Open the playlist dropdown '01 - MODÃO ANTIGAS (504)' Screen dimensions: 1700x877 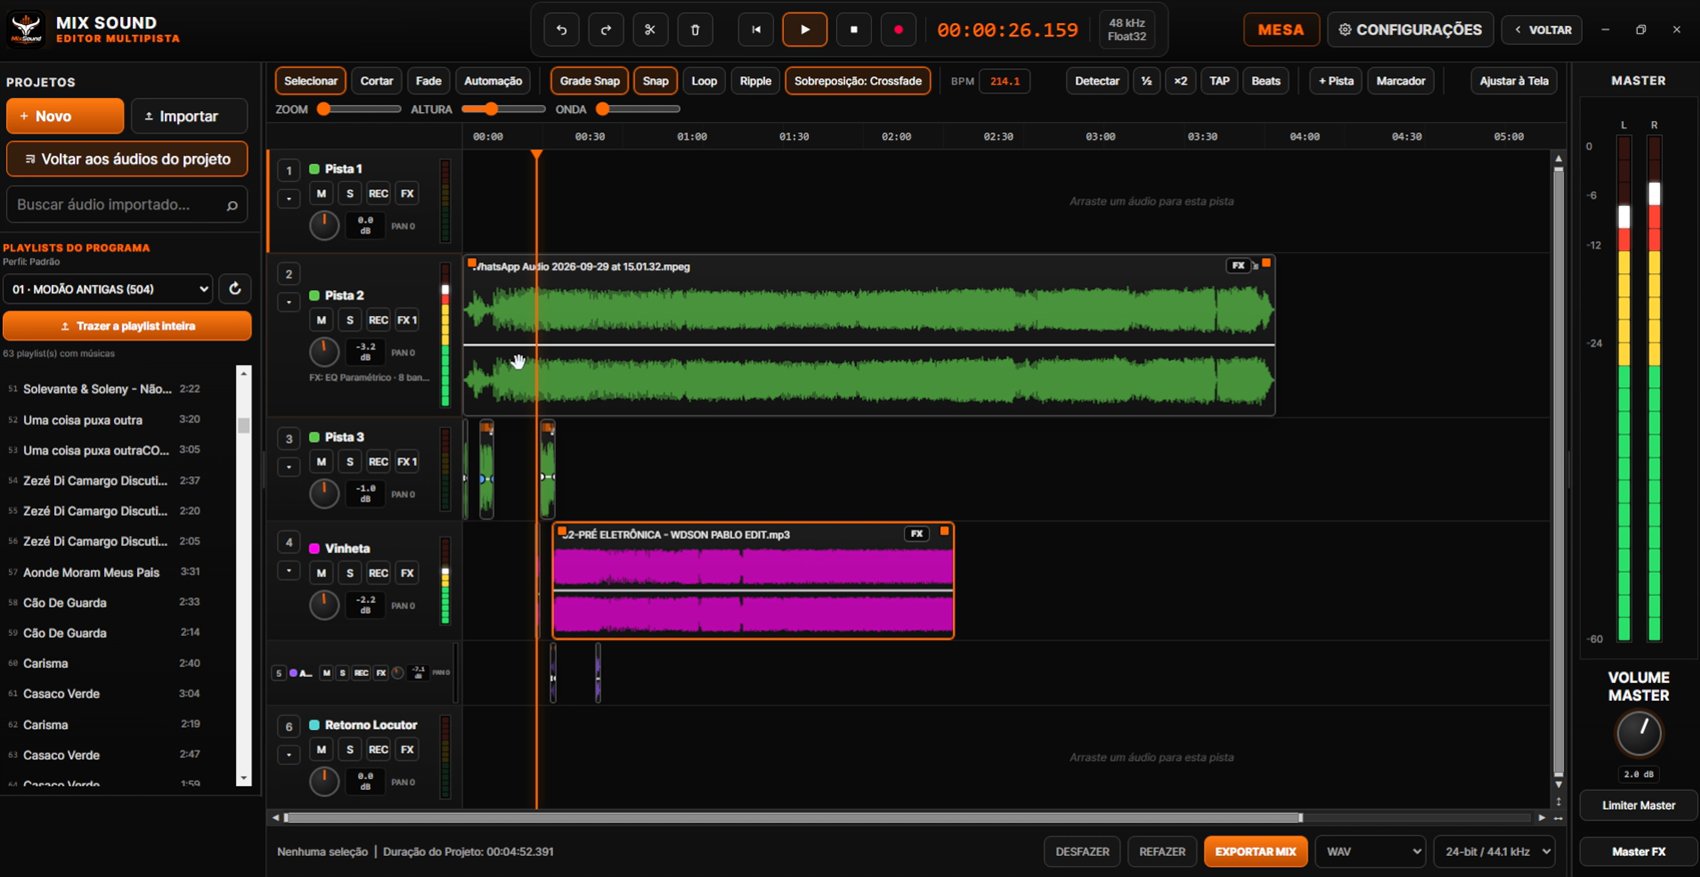(109, 289)
